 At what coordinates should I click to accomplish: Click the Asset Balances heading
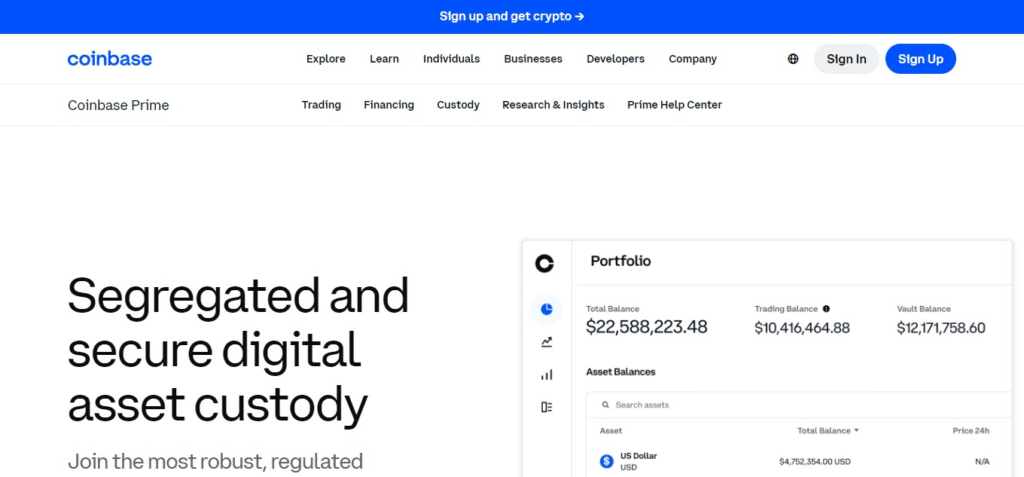click(620, 372)
